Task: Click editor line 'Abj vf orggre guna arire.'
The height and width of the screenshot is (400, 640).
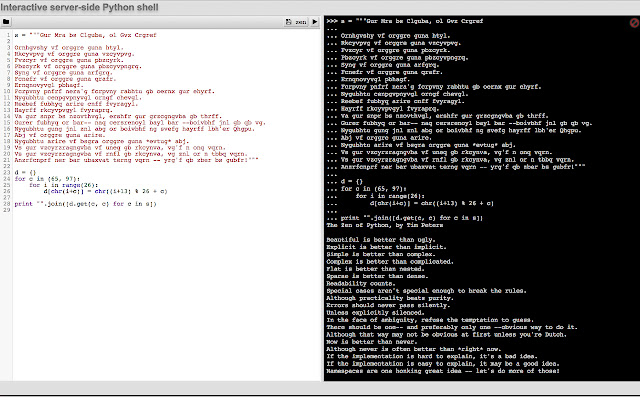Action: [x=60, y=135]
